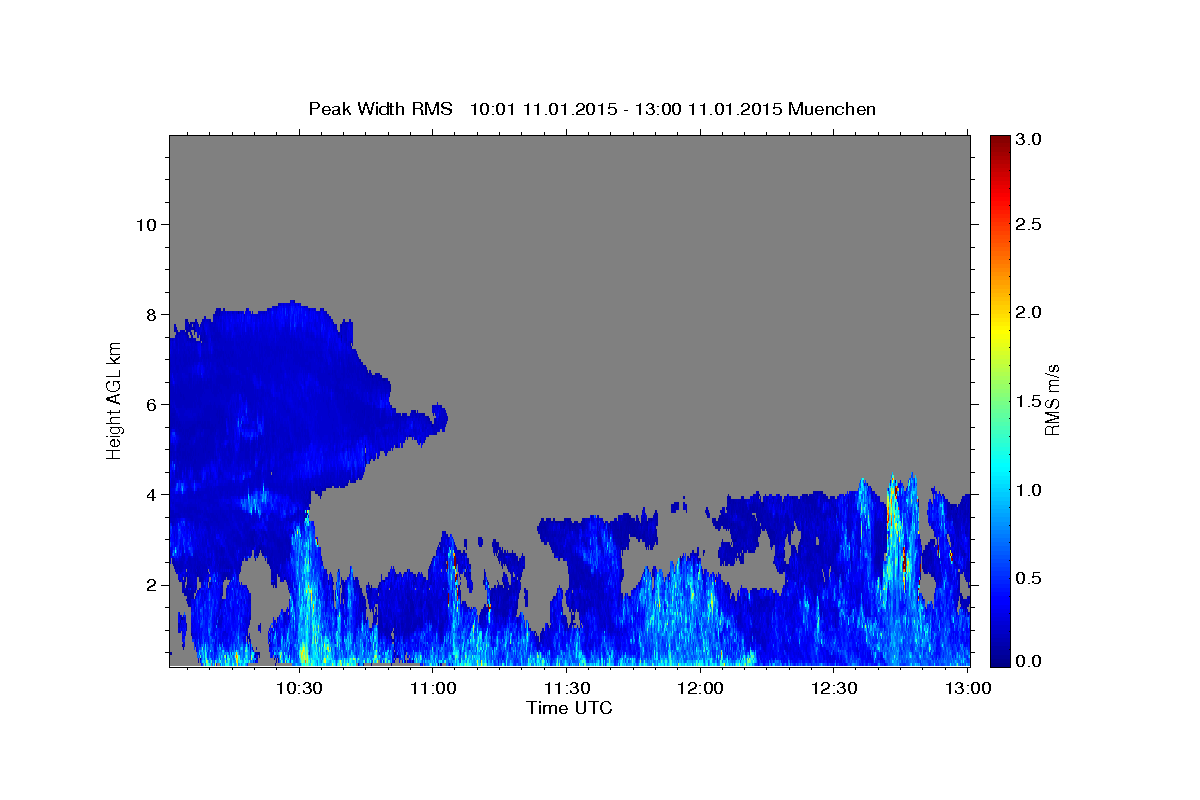This screenshot has height=800, width=1200.
Task: Click the height tick label '6'
Action: click(x=153, y=404)
